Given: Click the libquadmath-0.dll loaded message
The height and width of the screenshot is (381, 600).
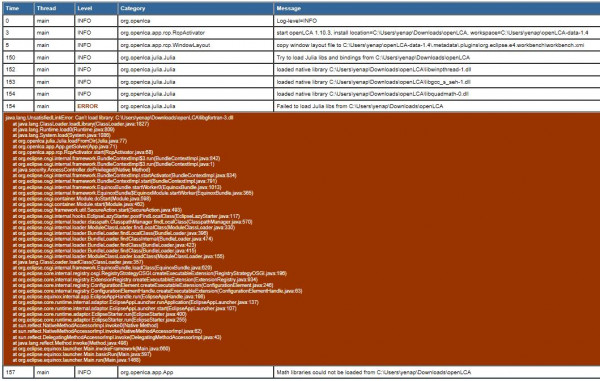Looking at the screenshot, I should coord(437,94).
